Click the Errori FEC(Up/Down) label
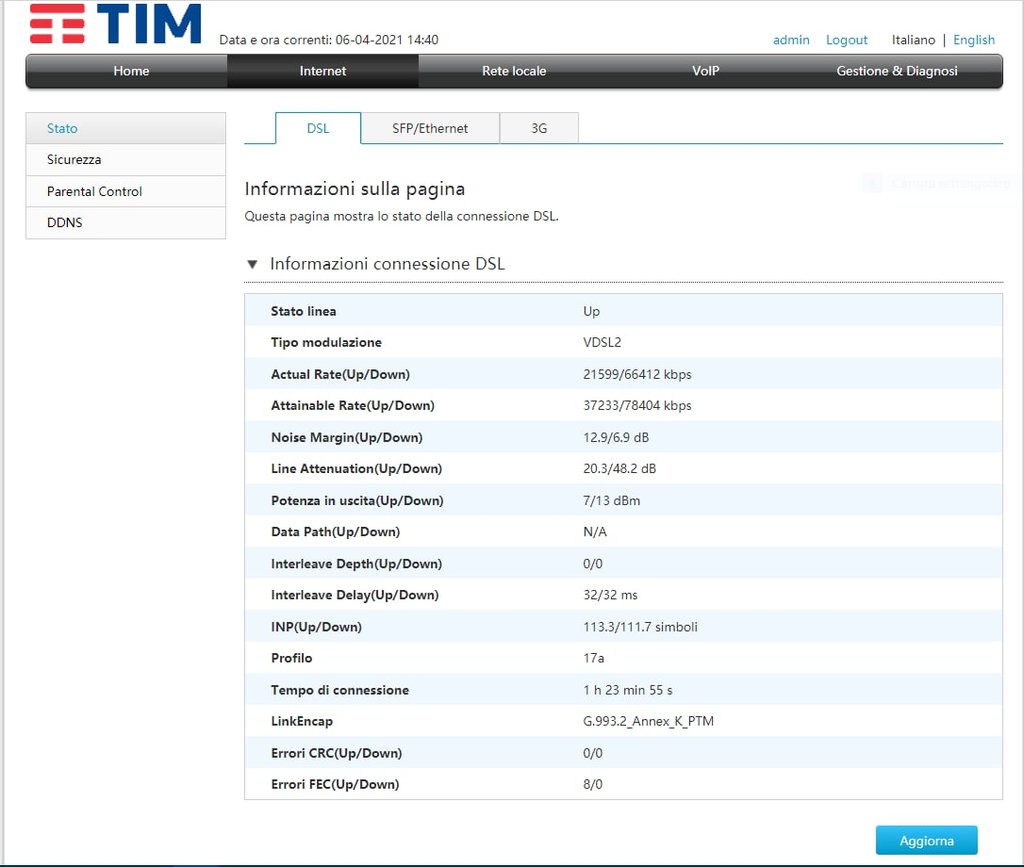This screenshot has height=867, width=1024. click(x=335, y=784)
